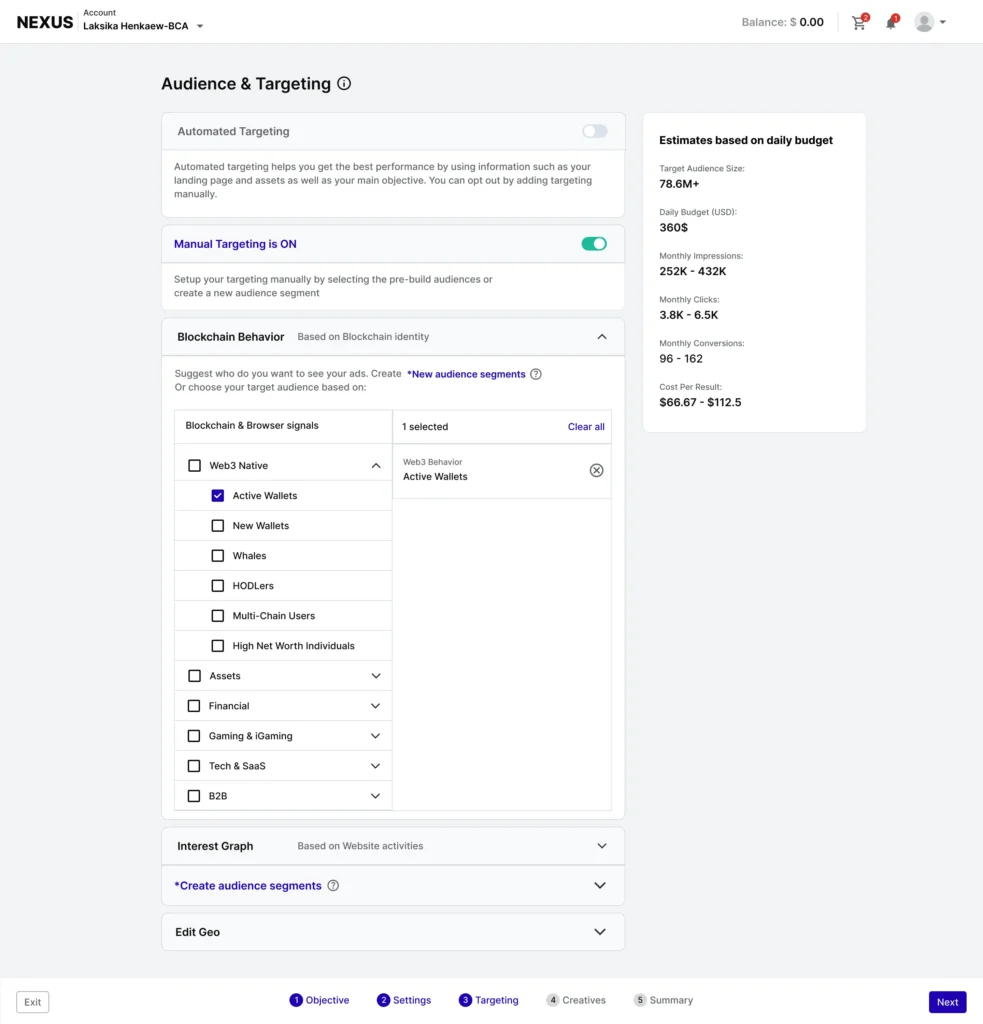
Task: Go to the Objective step
Action: (x=320, y=1000)
